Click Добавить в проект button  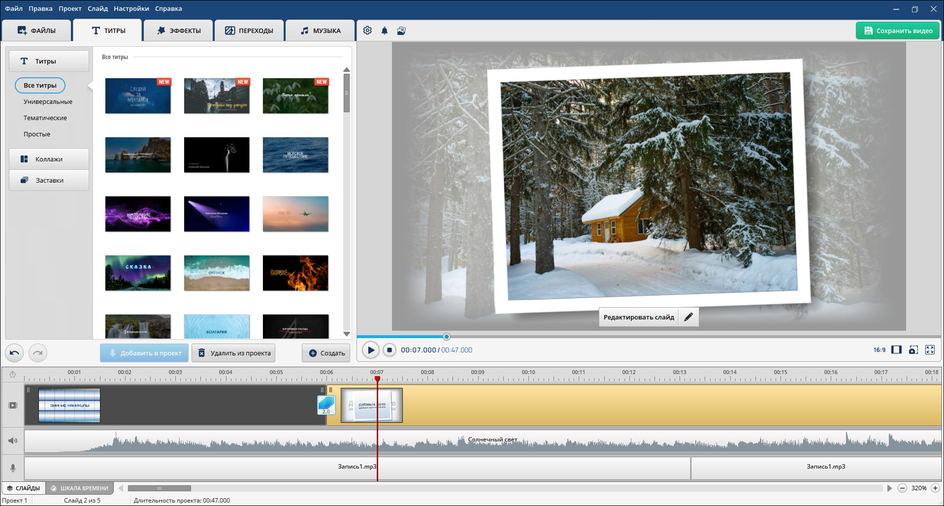(144, 353)
